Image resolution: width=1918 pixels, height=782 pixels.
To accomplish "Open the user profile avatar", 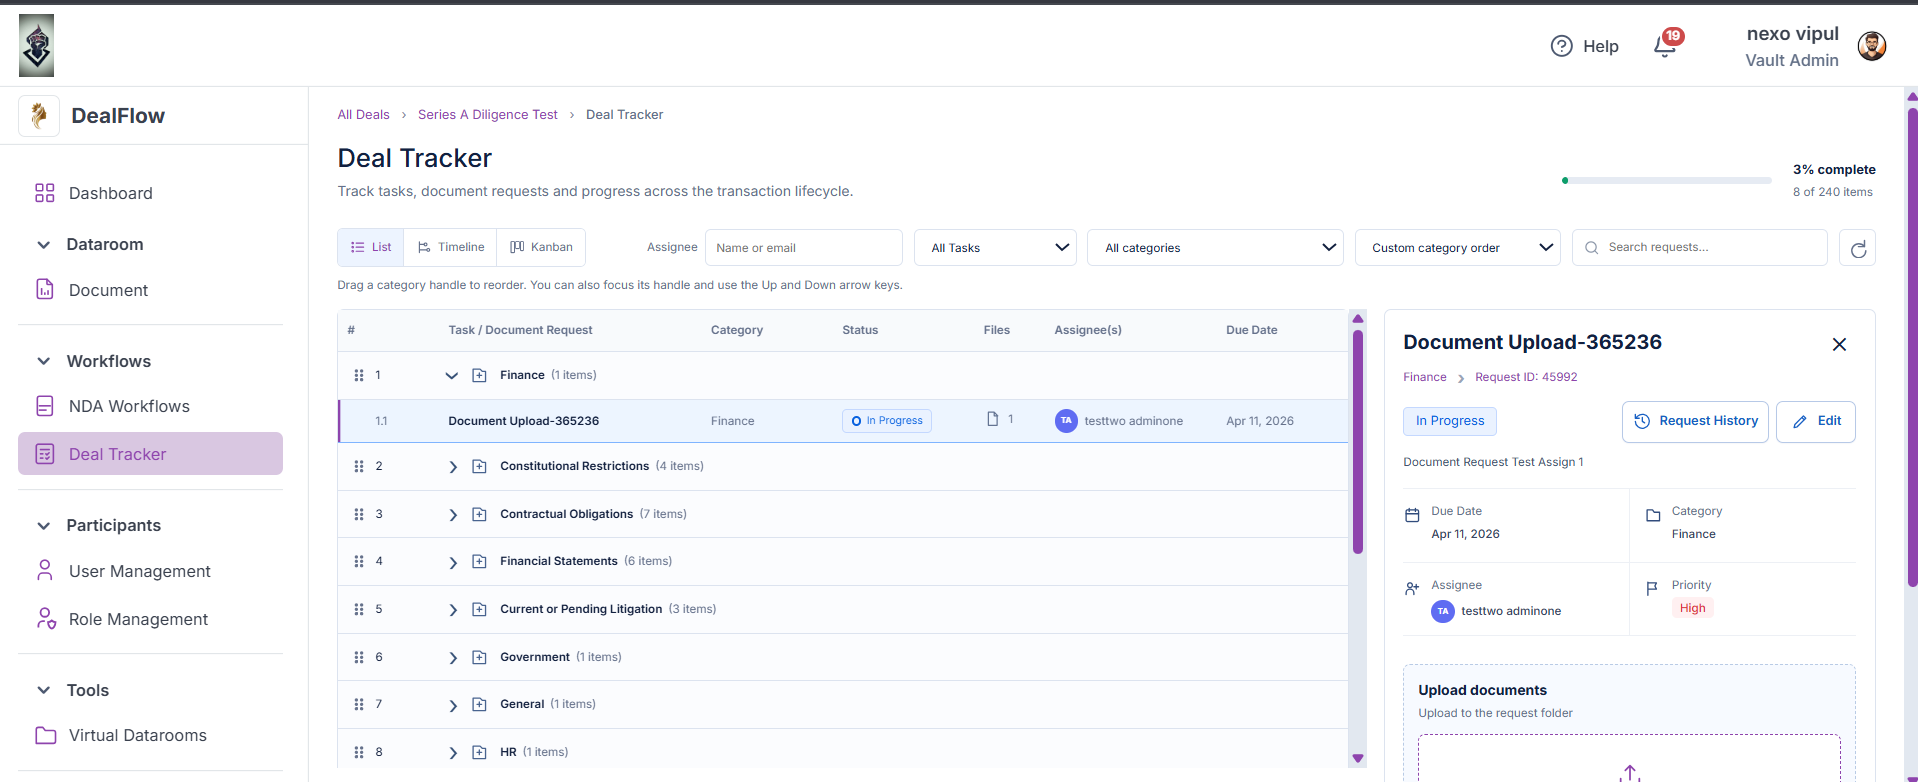I will pos(1871,46).
